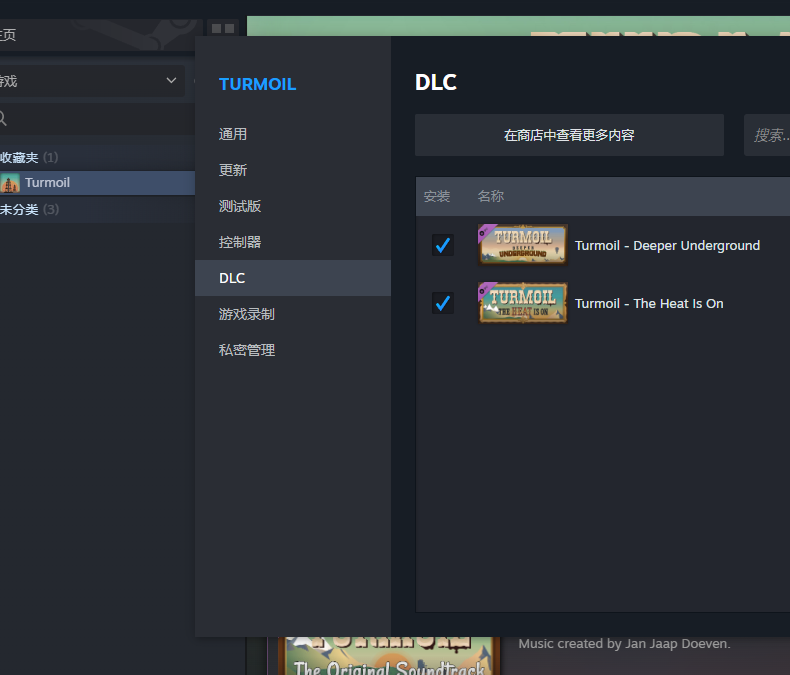The width and height of the screenshot is (790, 675).
Task: Uncheck Turmoil - The Heat Is On checkbox
Action: coord(443,303)
